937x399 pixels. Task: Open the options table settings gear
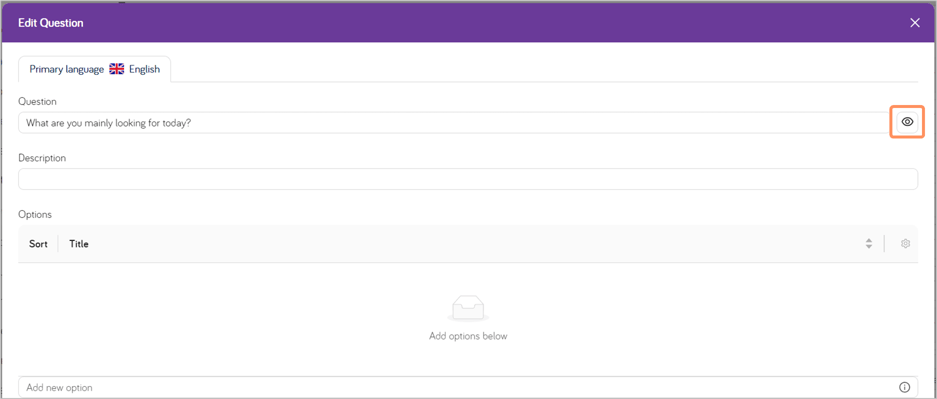[x=905, y=244]
